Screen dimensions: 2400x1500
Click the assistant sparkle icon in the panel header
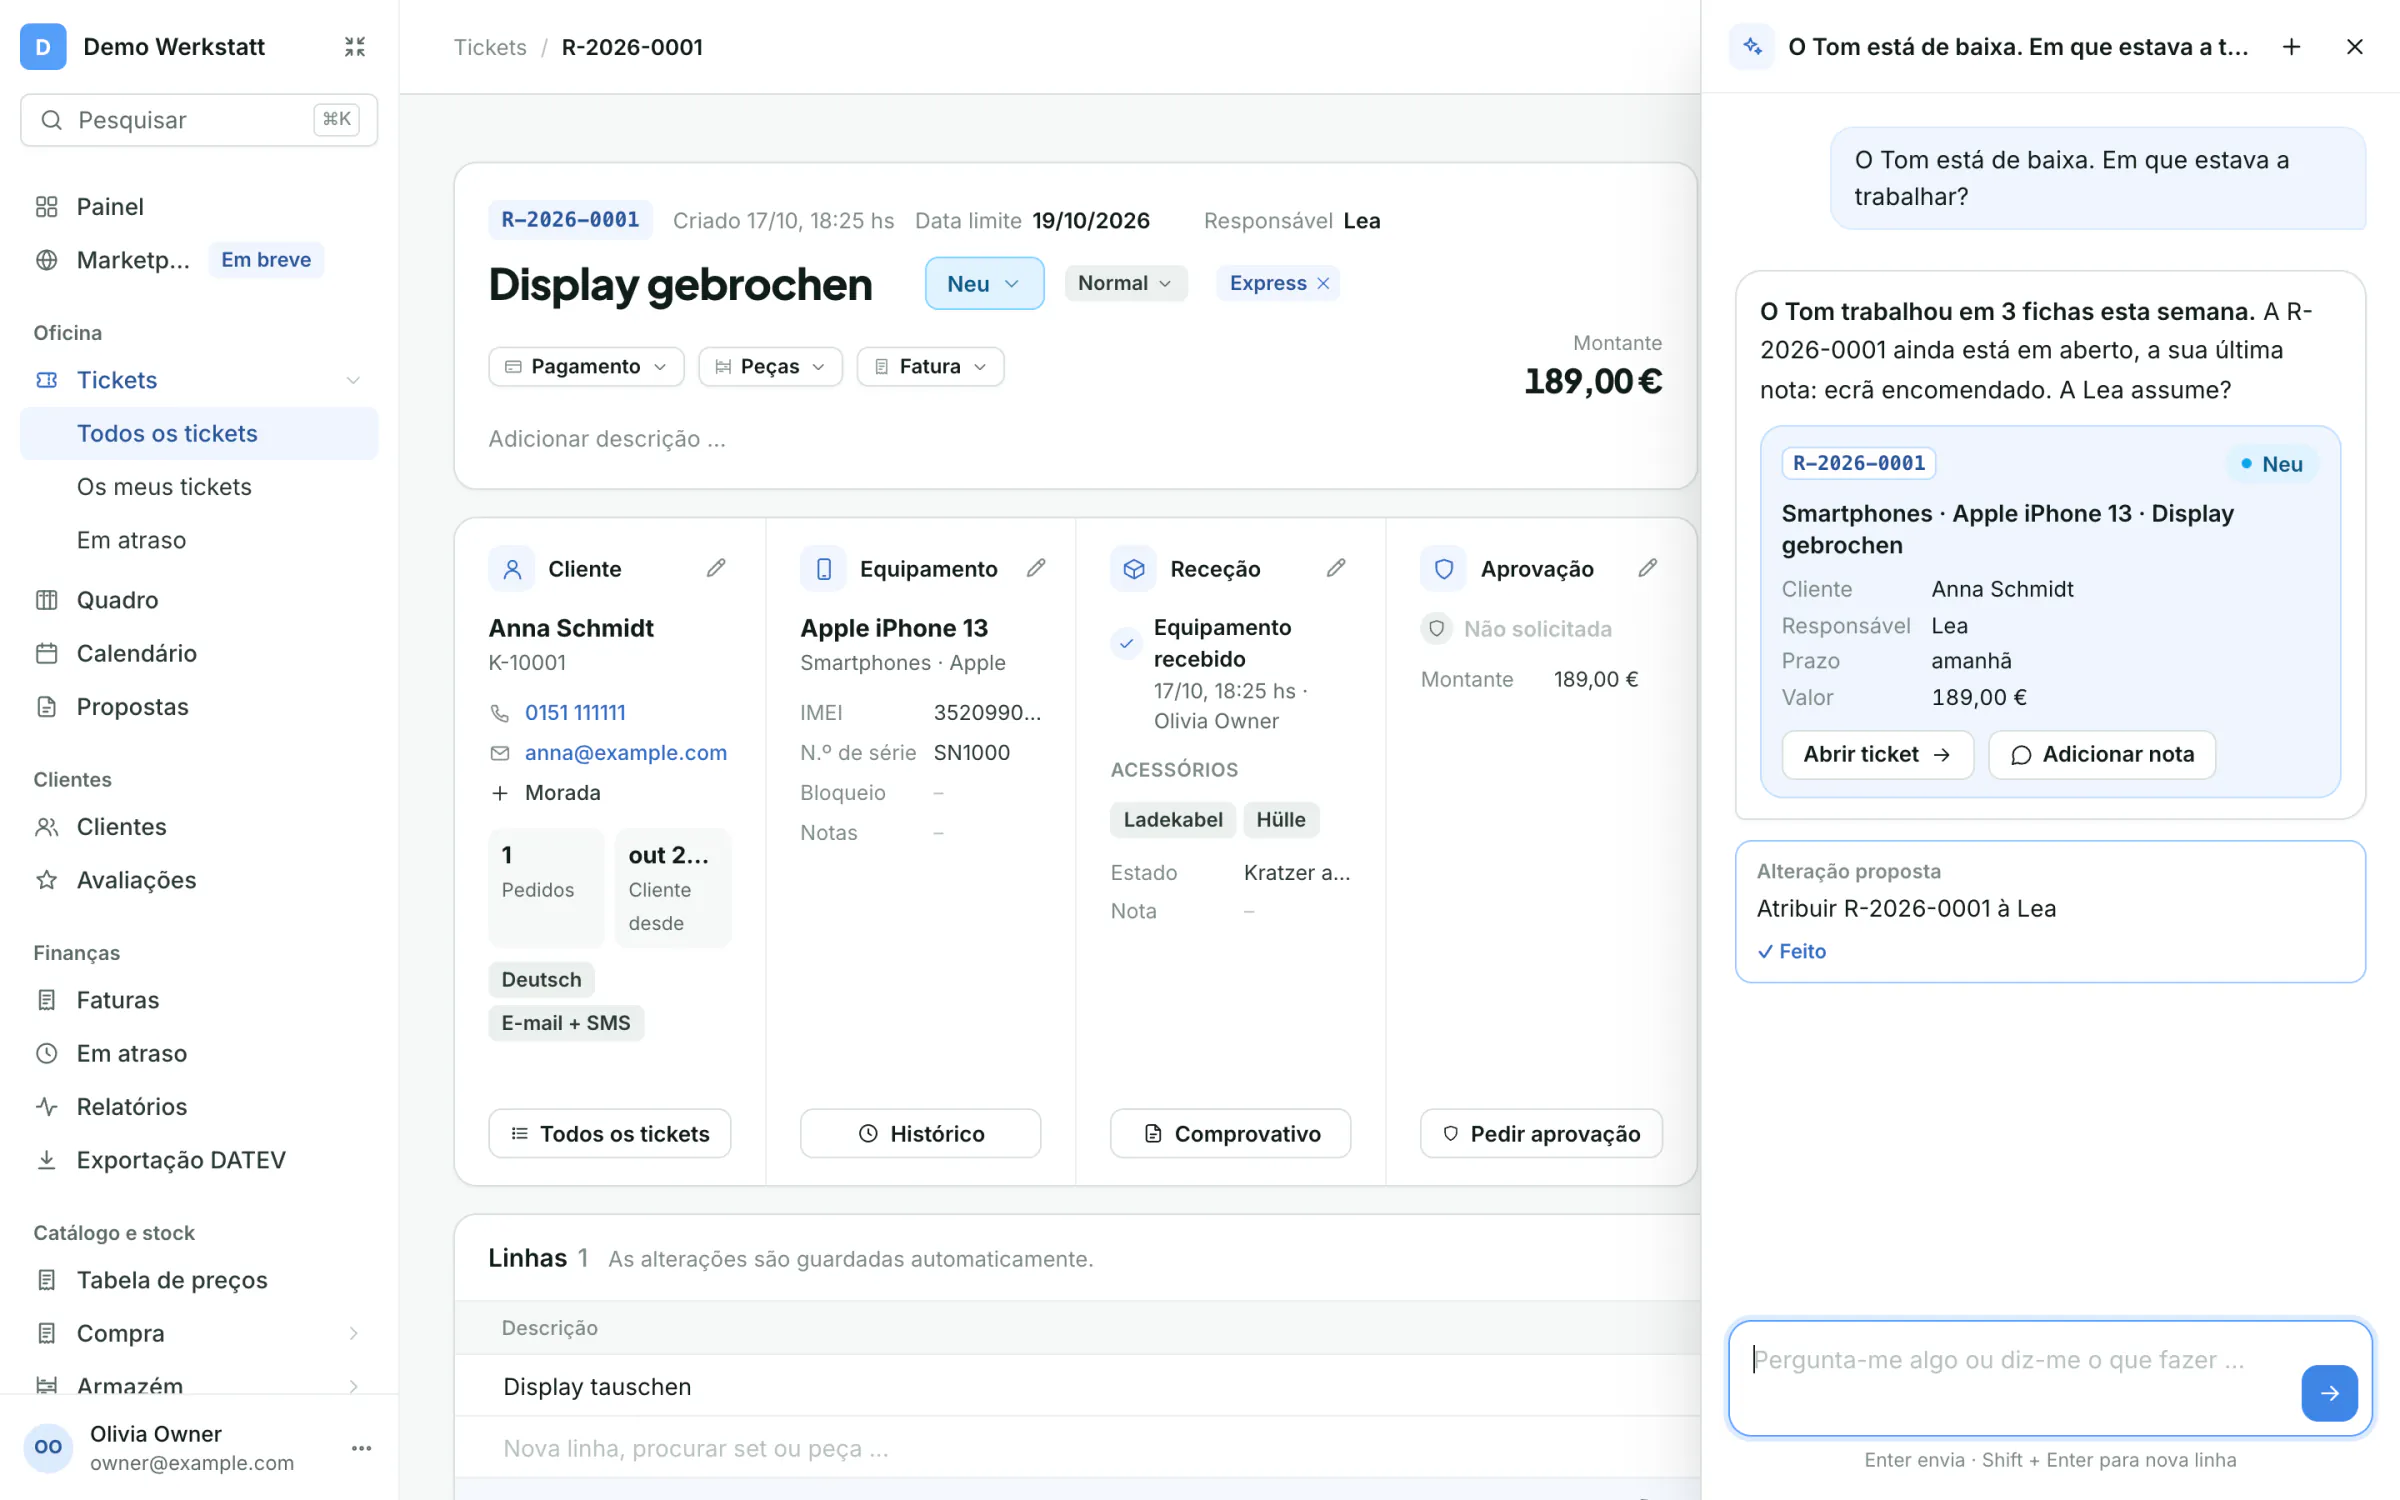(1752, 47)
